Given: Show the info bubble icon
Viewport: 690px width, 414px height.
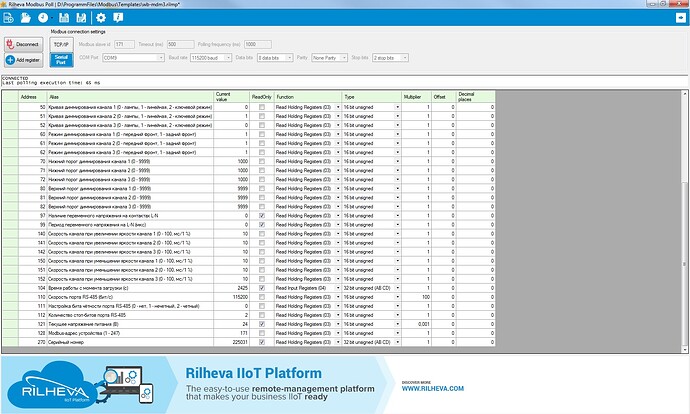Looking at the screenshot, I should pos(118,18).
